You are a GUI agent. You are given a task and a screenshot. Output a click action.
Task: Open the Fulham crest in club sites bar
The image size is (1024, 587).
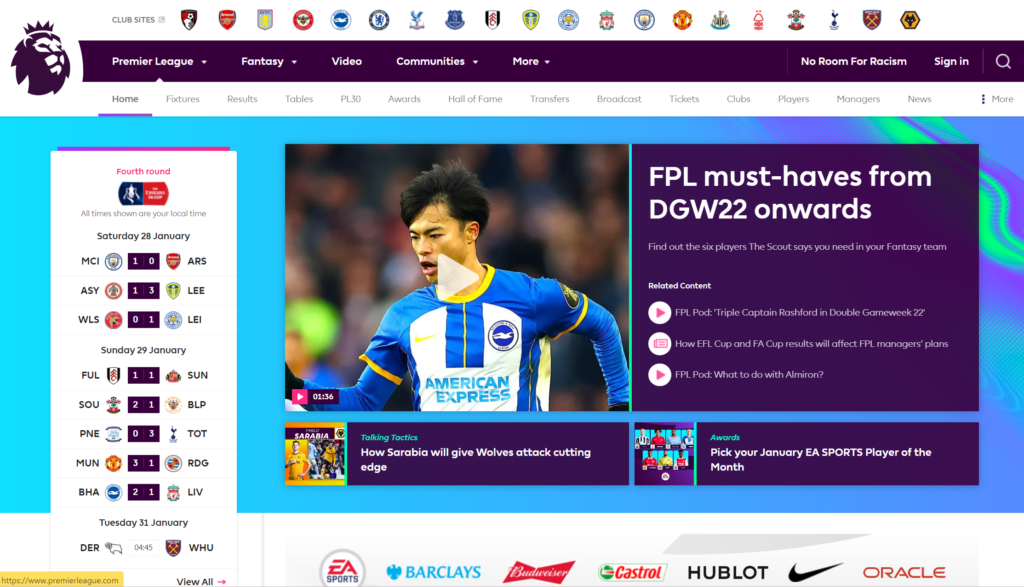pos(493,20)
